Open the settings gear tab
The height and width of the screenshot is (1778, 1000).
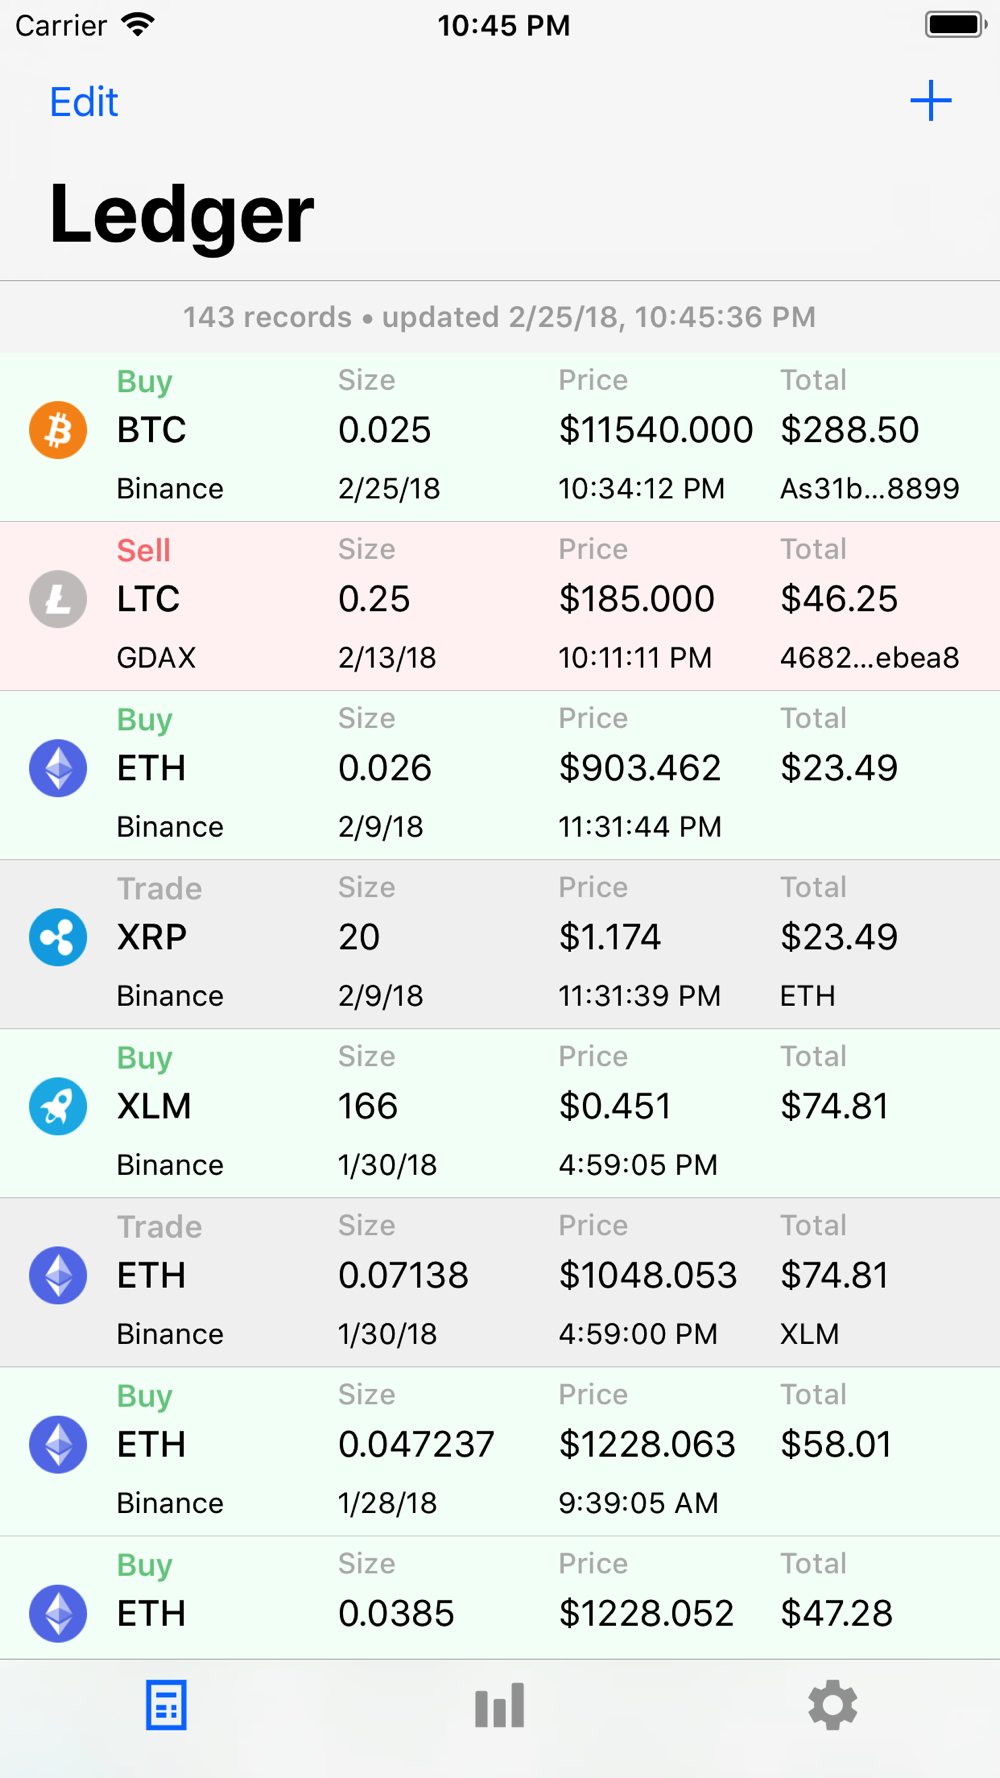click(x=832, y=1705)
